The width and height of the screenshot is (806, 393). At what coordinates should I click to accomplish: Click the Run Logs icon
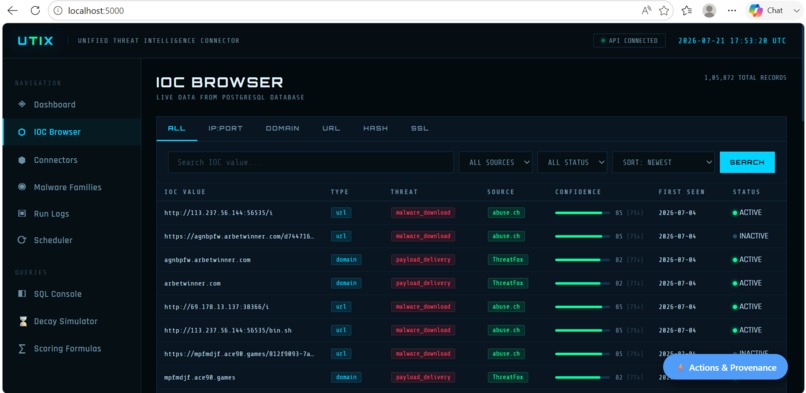pyautogui.click(x=22, y=213)
